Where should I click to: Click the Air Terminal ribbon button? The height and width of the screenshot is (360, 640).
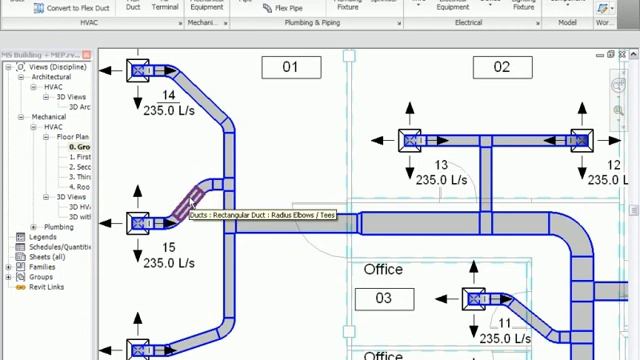165,5
